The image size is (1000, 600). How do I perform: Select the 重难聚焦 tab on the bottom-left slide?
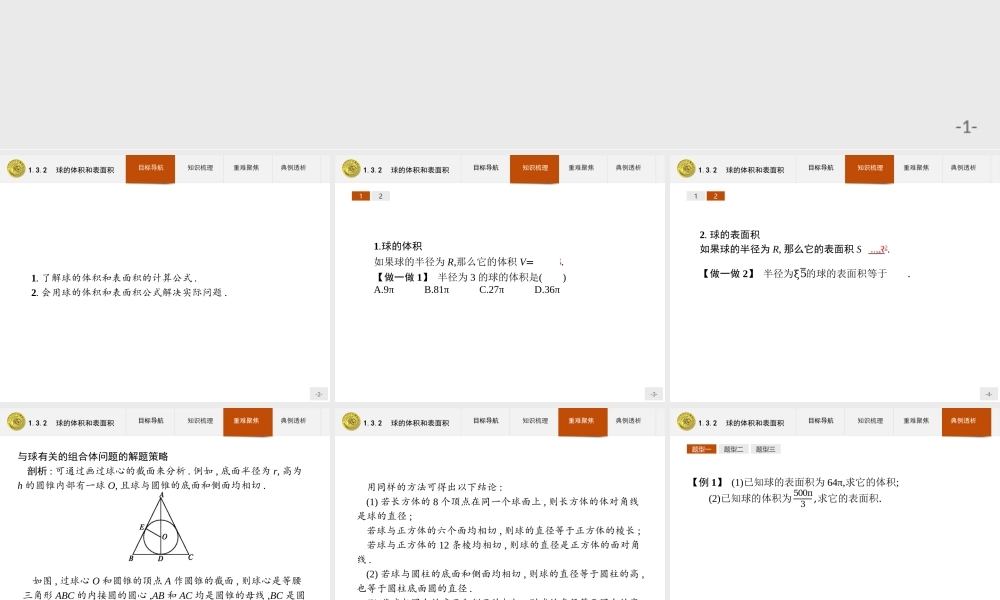pyautogui.click(x=247, y=421)
